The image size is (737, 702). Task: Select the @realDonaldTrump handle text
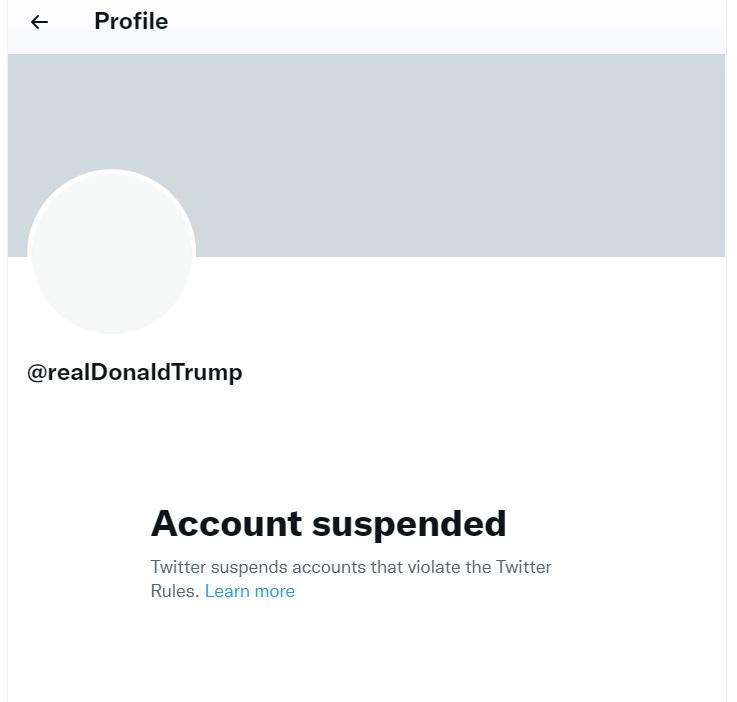coord(135,373)
